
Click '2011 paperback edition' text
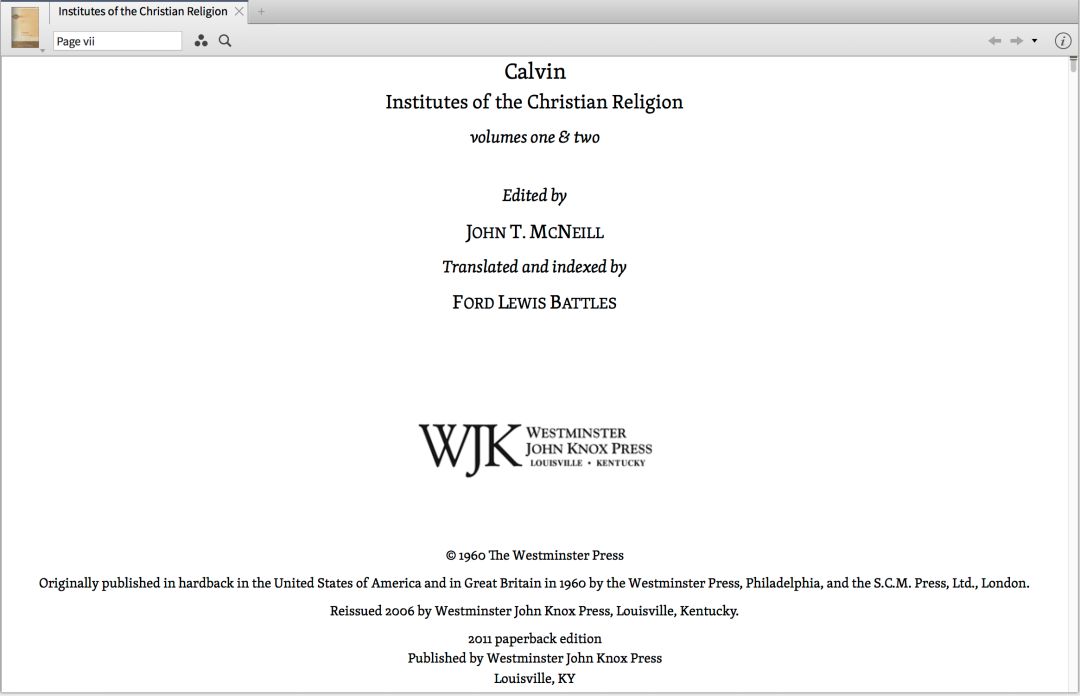click(x=534, y=639)
